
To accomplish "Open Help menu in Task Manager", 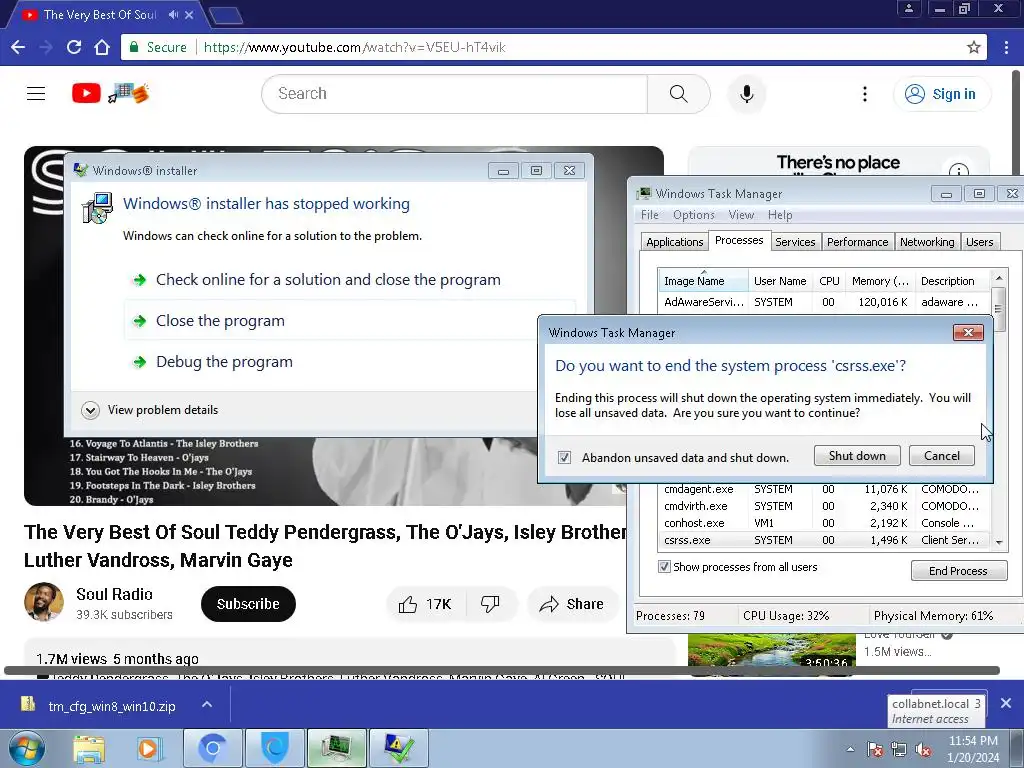I will click(x=780, y=215).
